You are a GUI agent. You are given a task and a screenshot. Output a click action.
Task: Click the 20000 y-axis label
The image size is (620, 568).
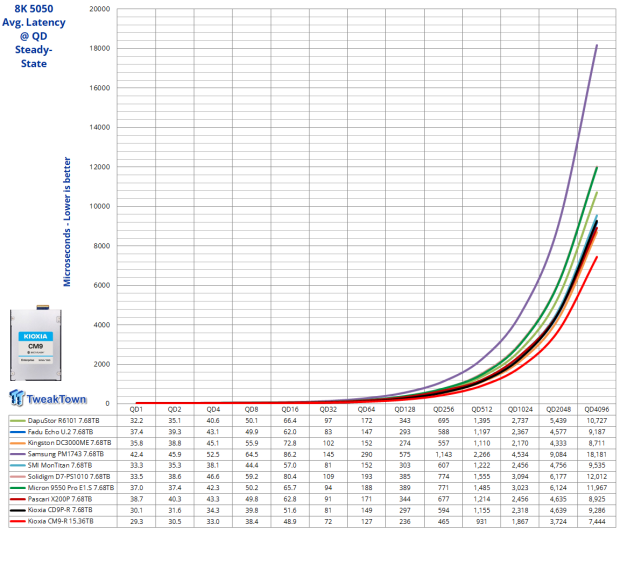100,9
